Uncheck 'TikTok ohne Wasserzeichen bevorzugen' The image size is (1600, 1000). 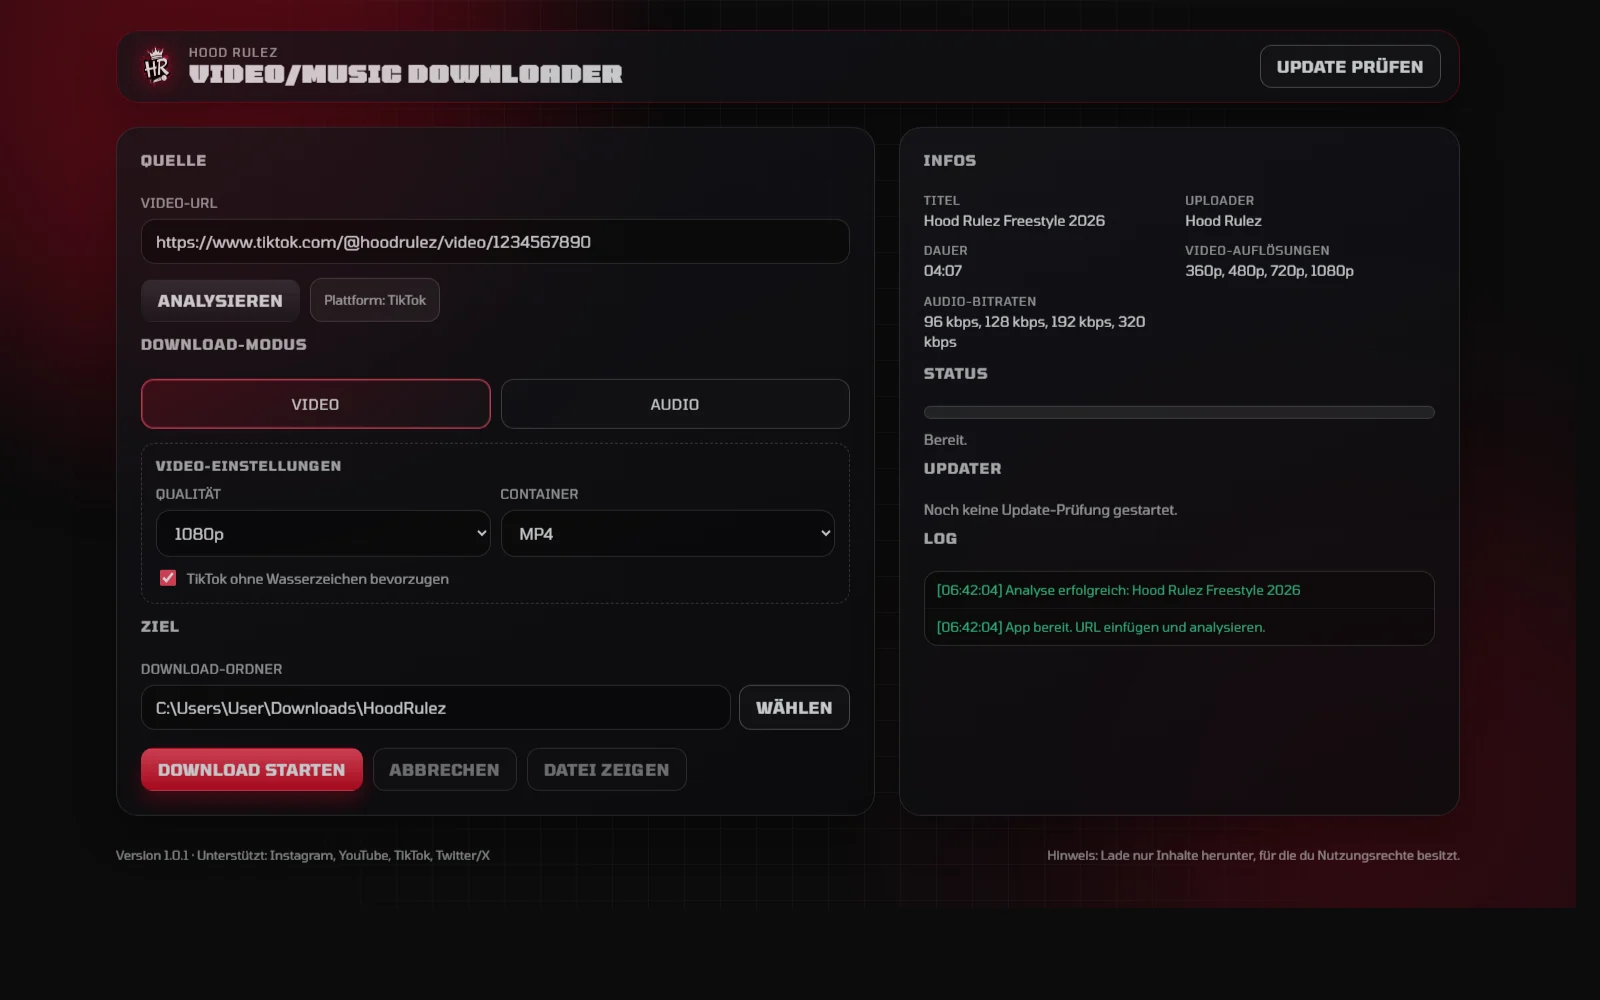(x=167, y=578)
